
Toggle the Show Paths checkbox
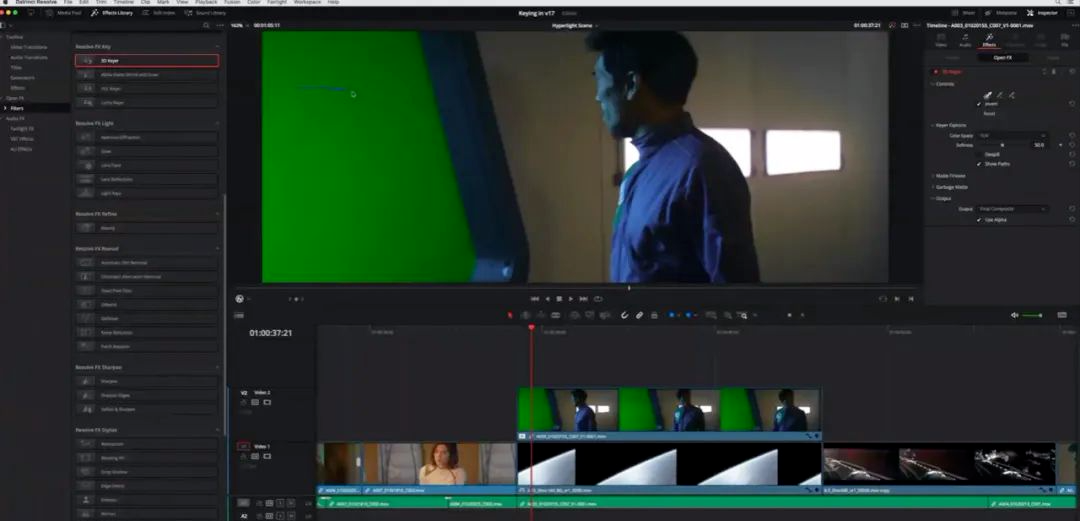click(979, 164)
